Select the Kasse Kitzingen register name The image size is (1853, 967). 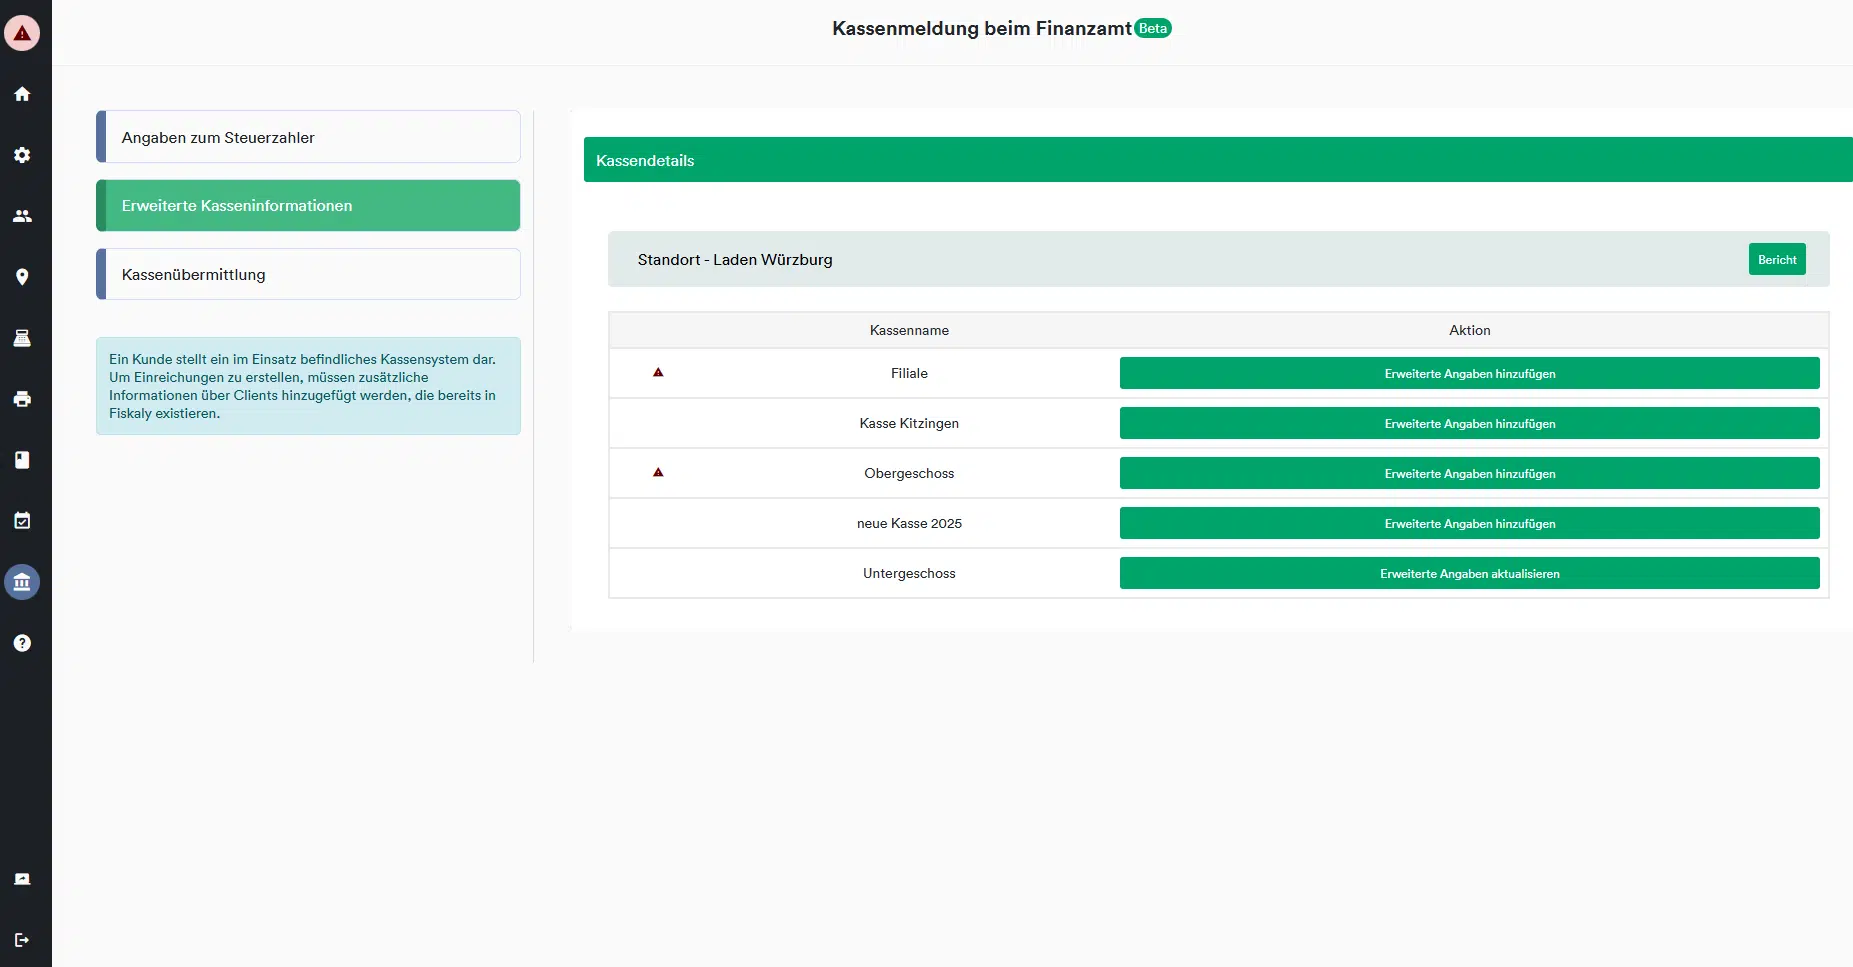[909, 423]
